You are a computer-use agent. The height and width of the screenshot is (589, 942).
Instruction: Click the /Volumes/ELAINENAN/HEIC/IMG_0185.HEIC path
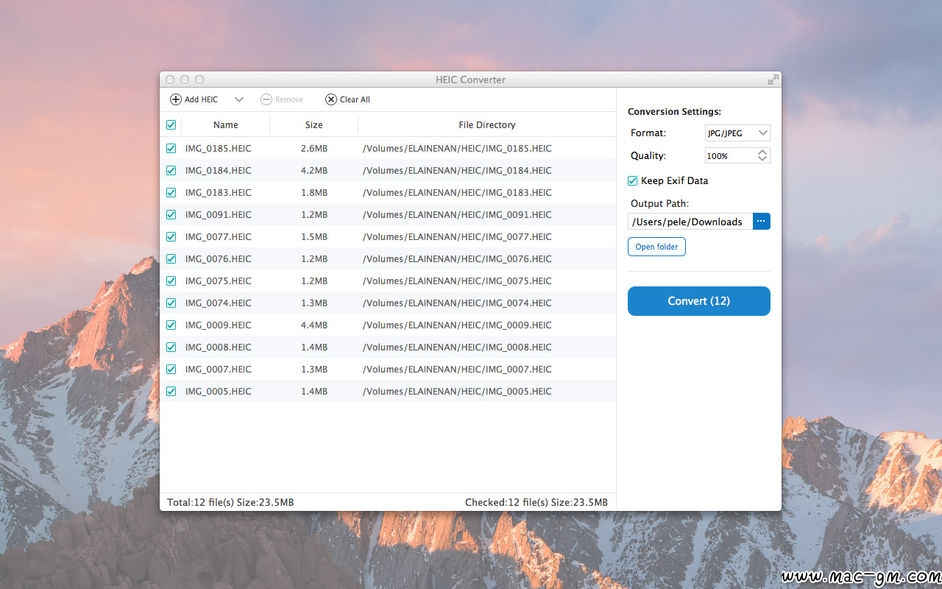(457, 148)
